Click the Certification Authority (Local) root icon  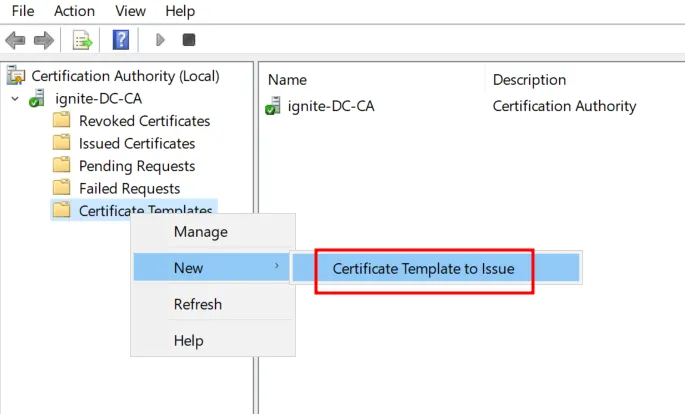pyautogui.click(x=16, y=76)
